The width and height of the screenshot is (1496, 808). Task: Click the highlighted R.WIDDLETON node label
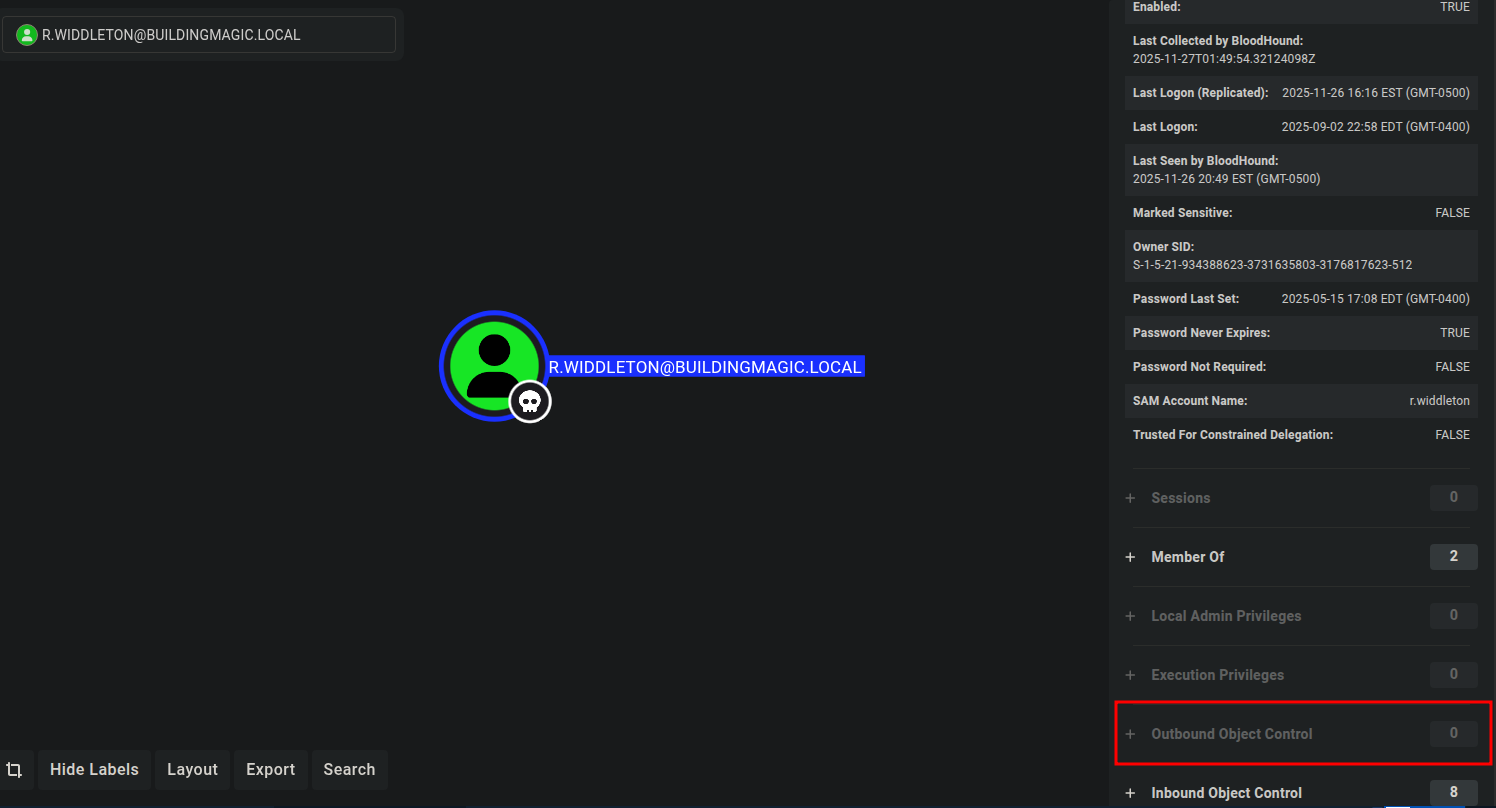(705, 367)
